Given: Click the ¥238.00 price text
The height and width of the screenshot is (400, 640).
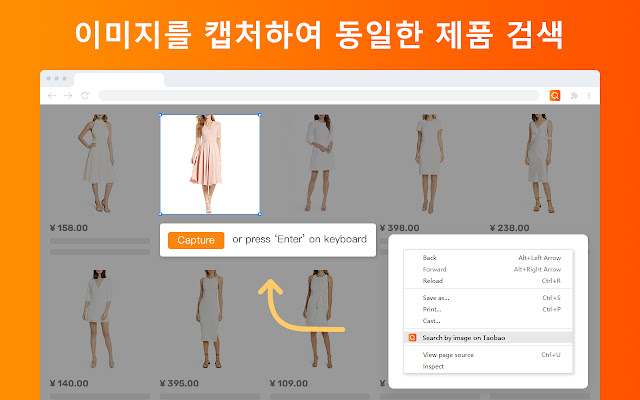Looking at the screenshot, I should point(509,228).
